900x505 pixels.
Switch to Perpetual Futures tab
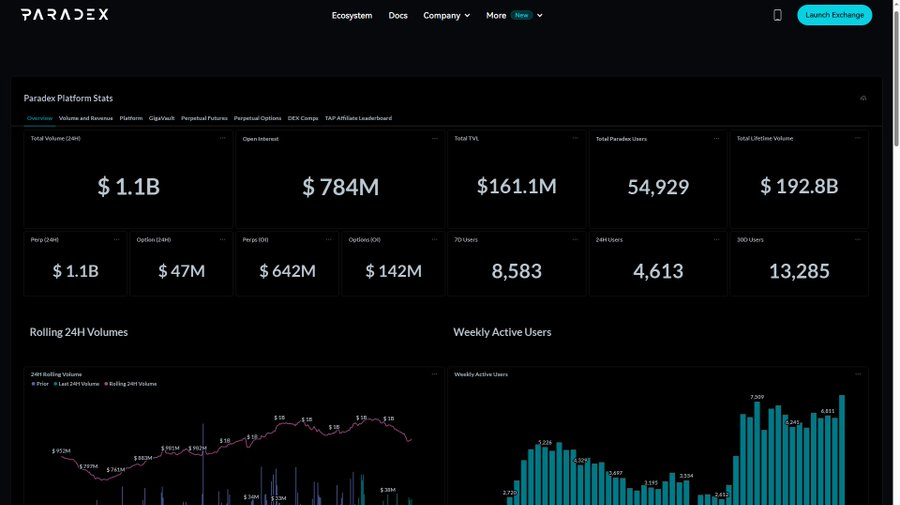(x=204, y=118)
